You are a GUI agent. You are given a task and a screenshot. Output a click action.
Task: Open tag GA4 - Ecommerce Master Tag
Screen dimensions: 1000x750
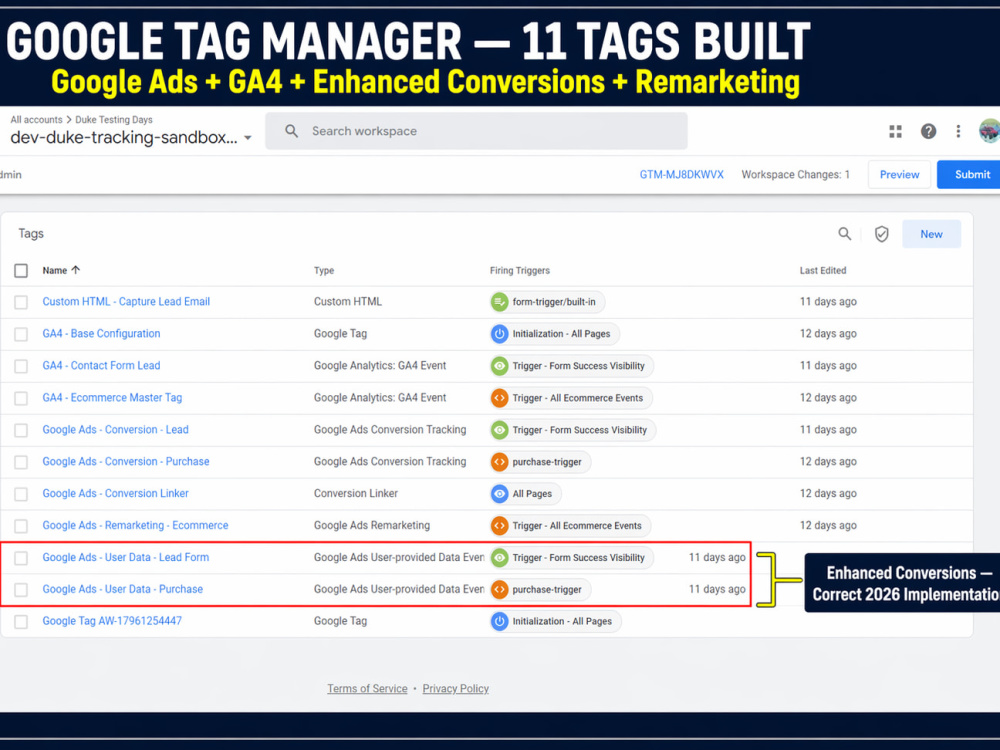(x=112, y=397)
